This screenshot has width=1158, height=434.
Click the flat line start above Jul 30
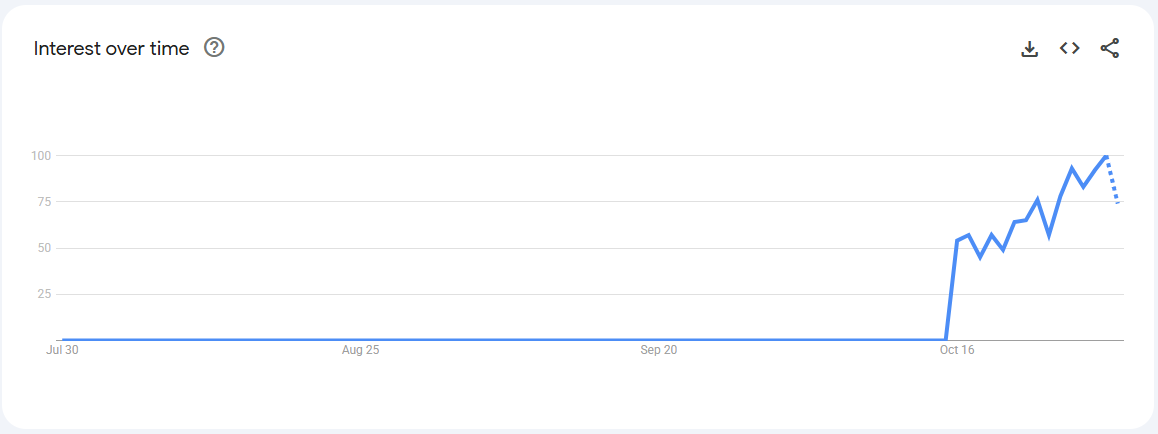[63, 340]
